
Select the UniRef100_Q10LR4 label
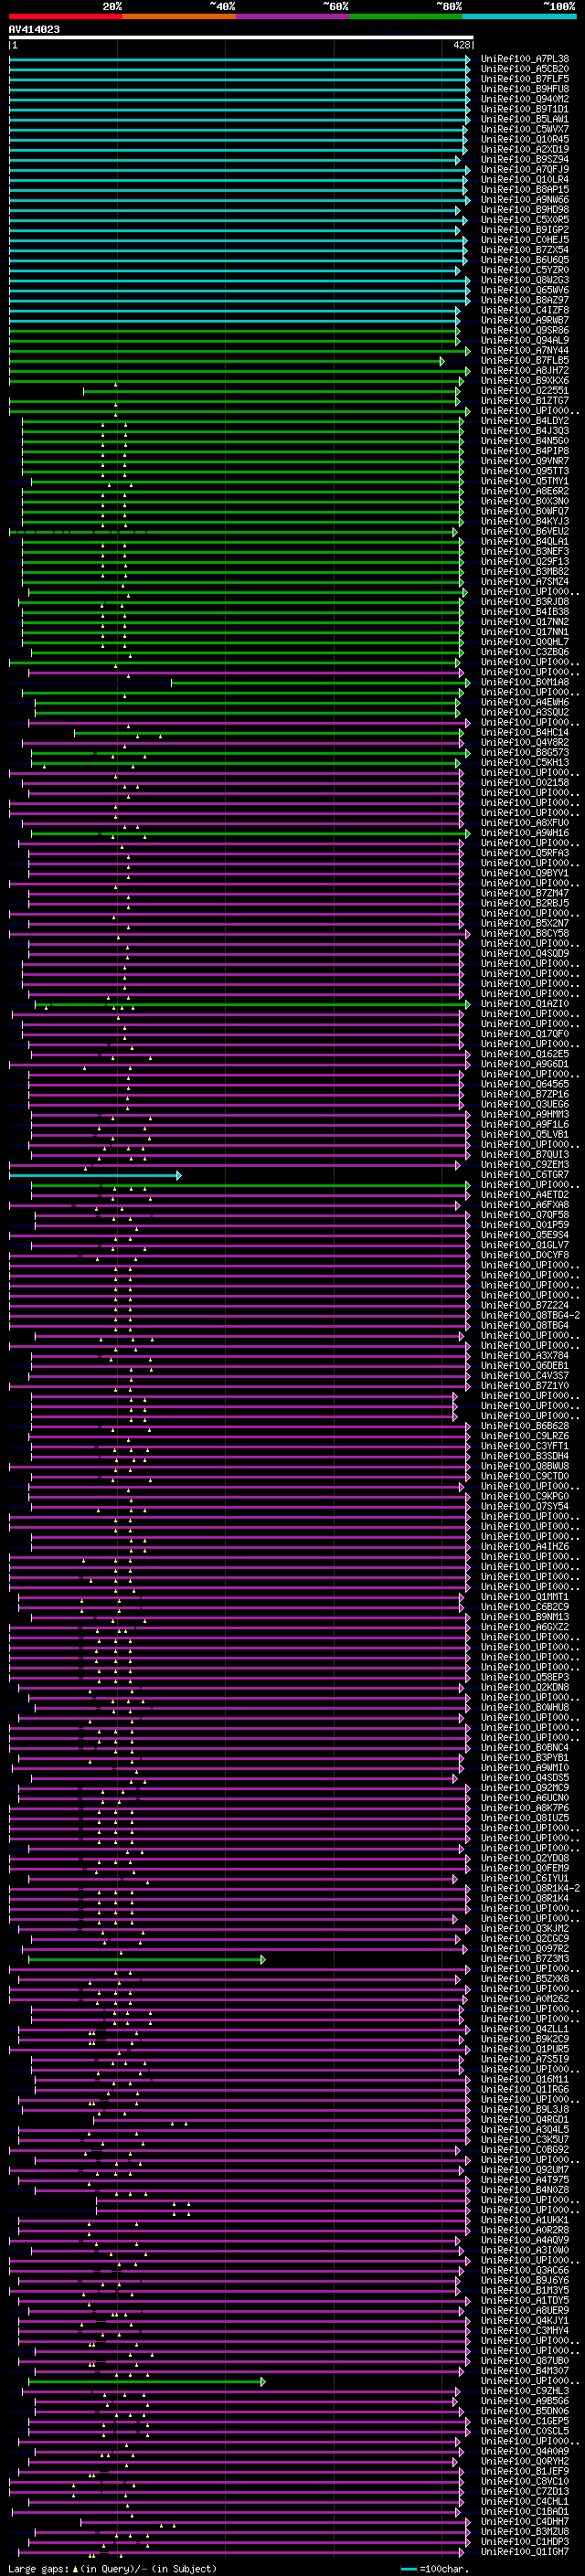(x=525, y=179)
